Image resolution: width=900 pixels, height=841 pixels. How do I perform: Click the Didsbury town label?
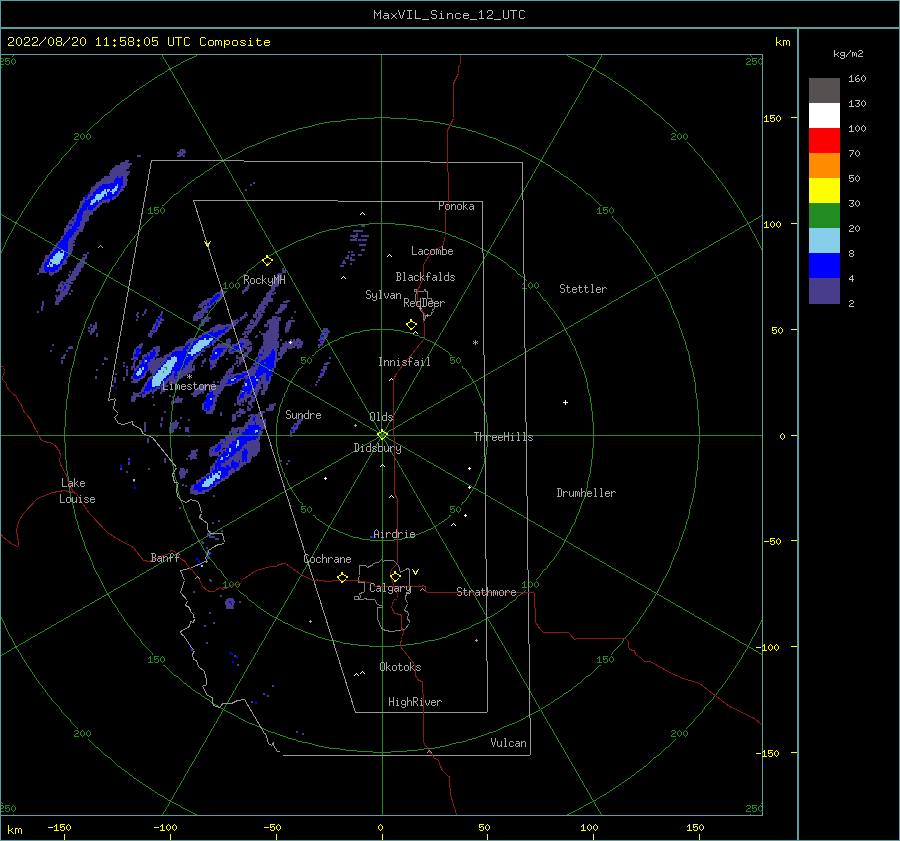(x=378, y=448)
